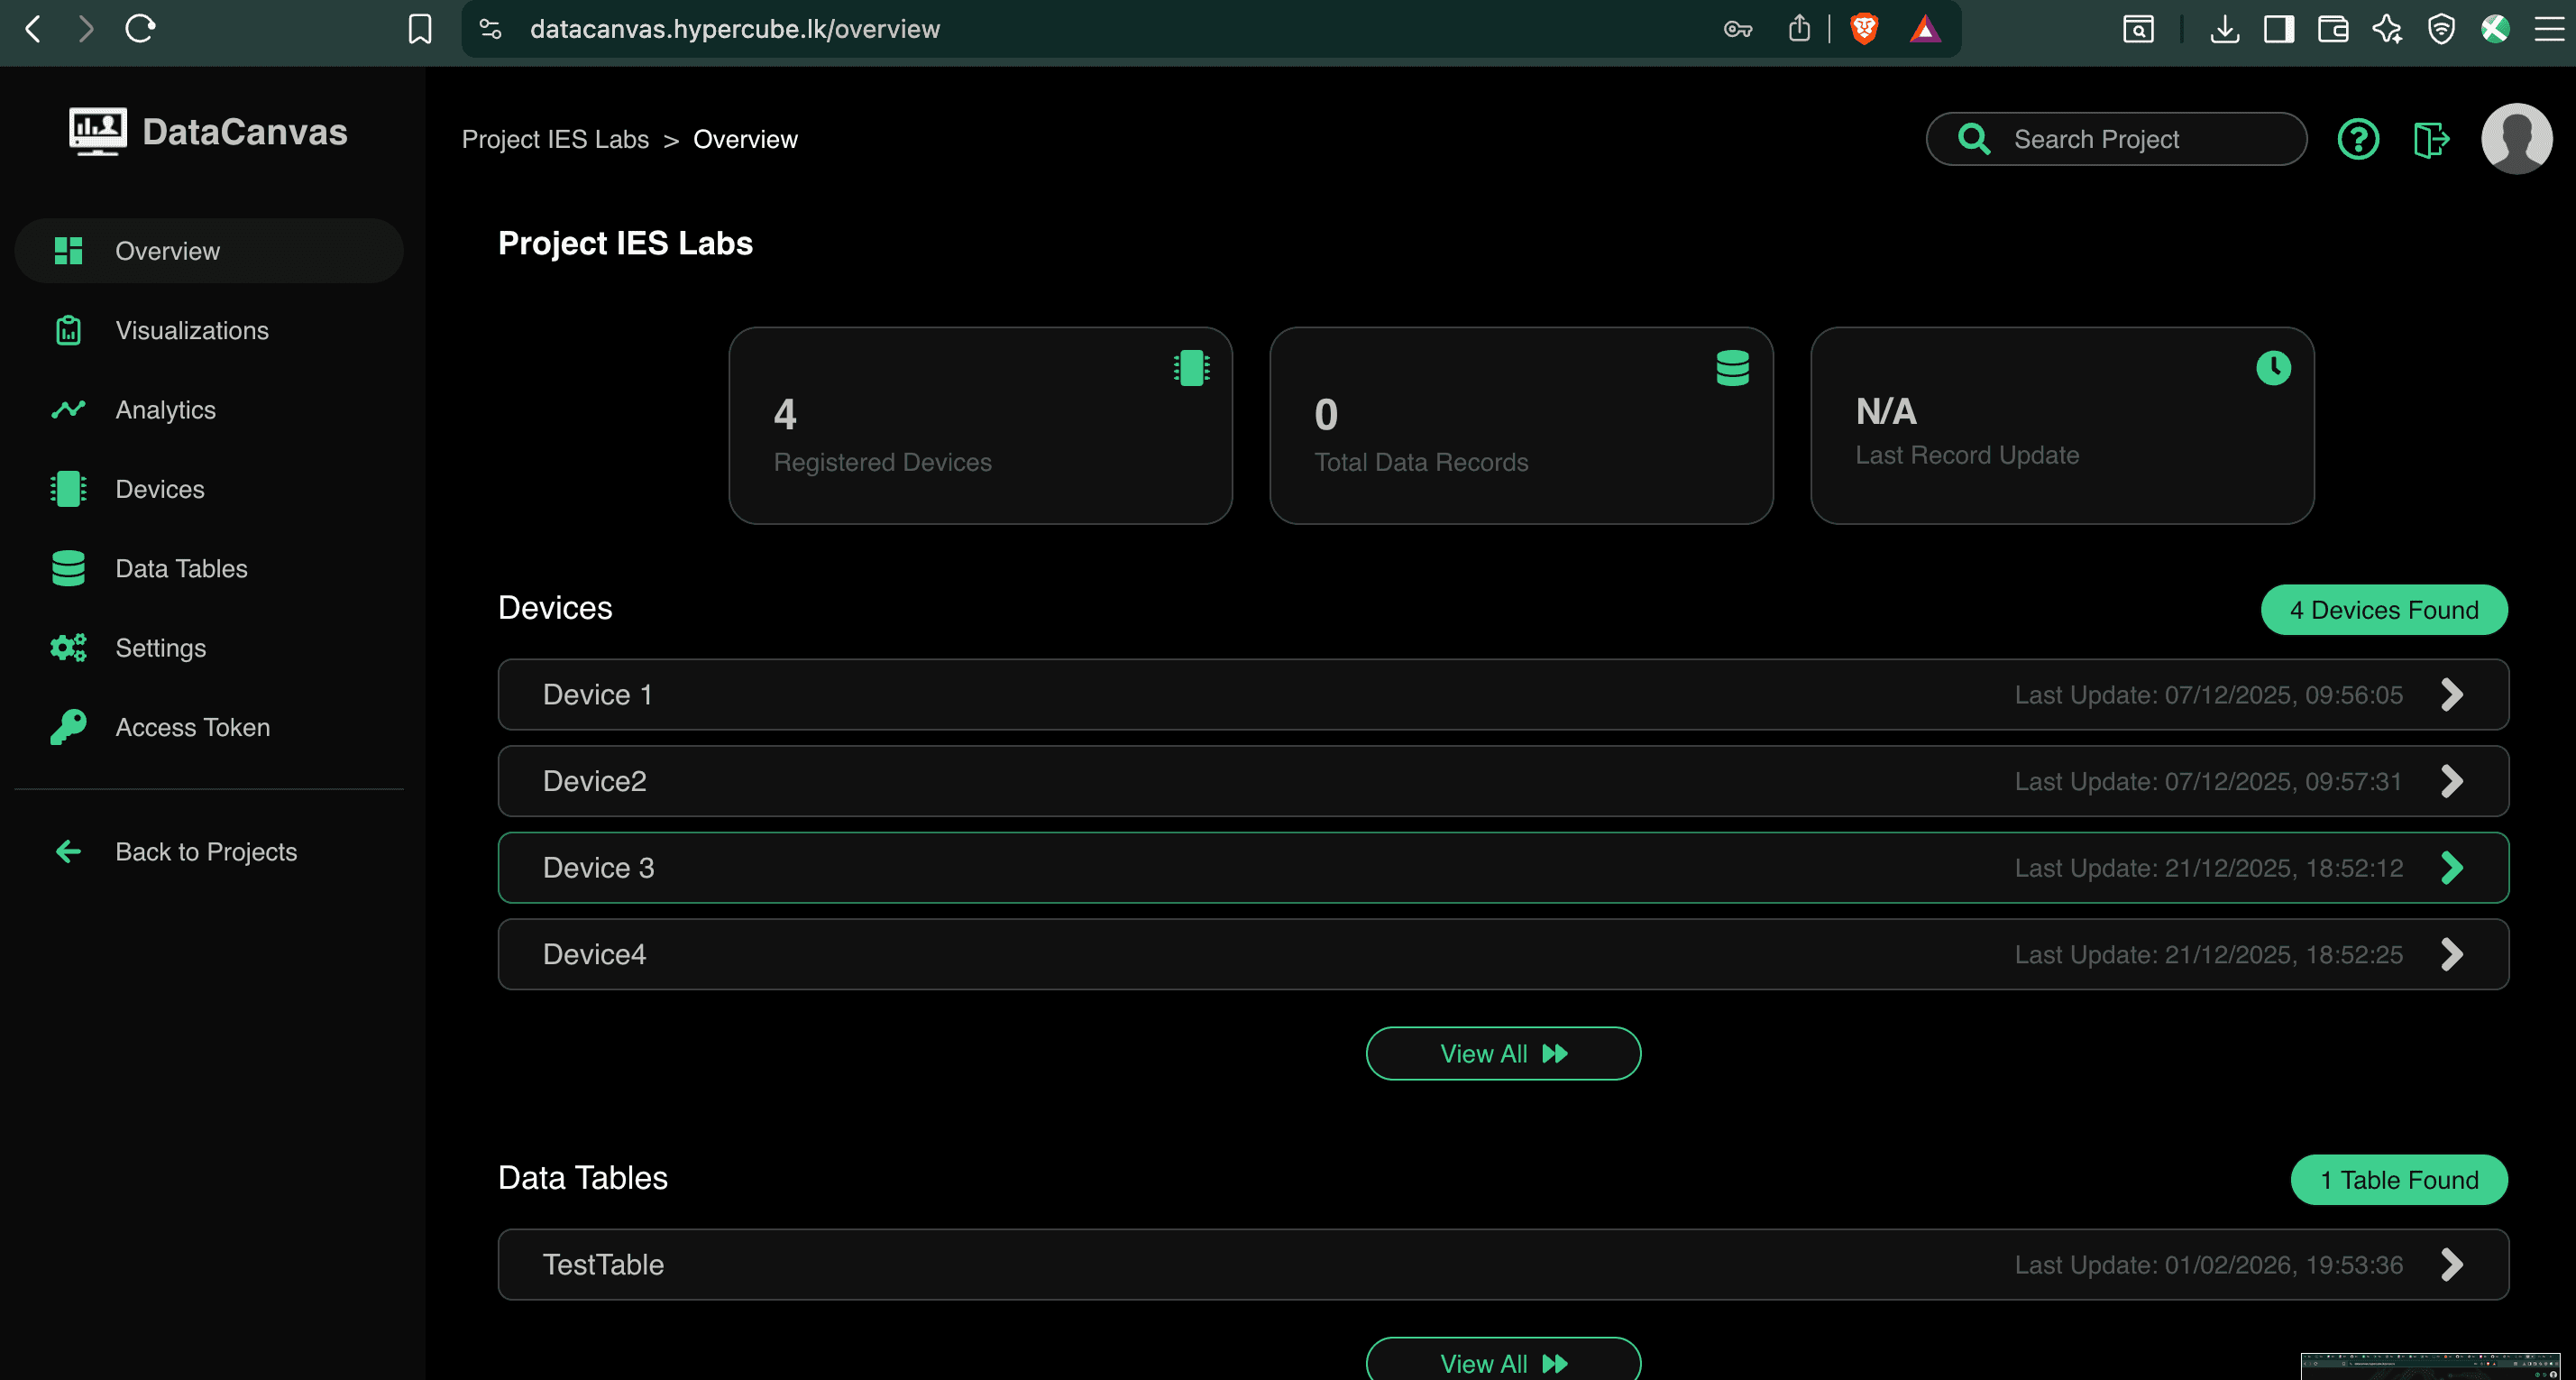Navigate to Project IES Labs breadcrumb

tap(556, 139)
